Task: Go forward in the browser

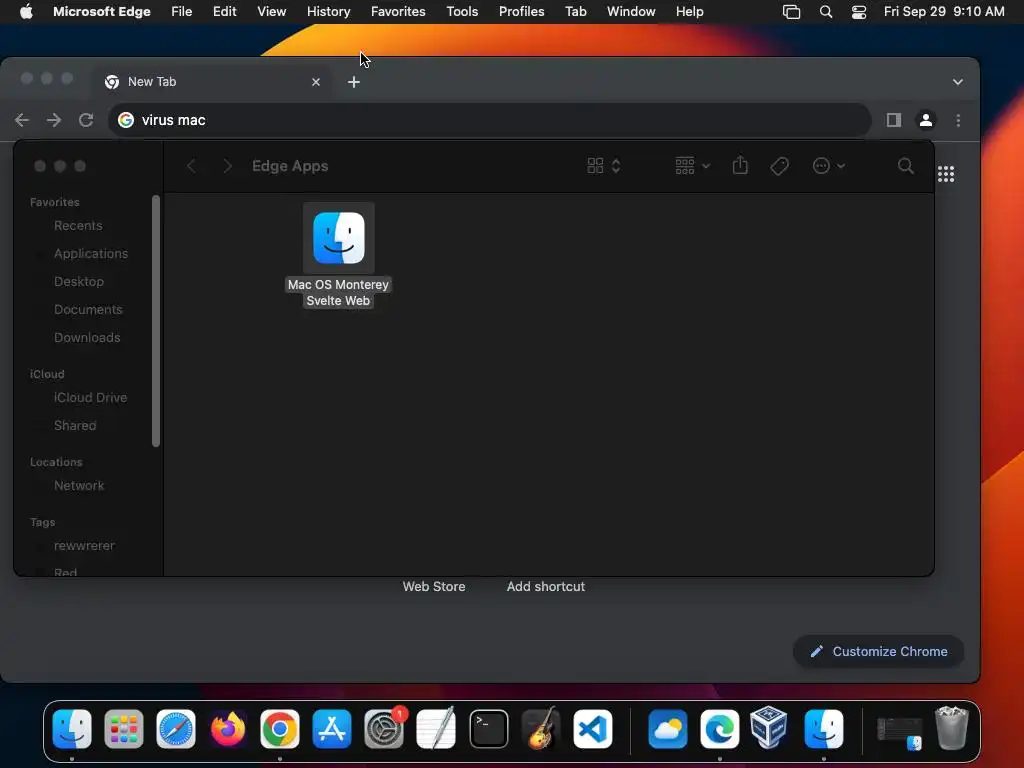Action: 54,120
